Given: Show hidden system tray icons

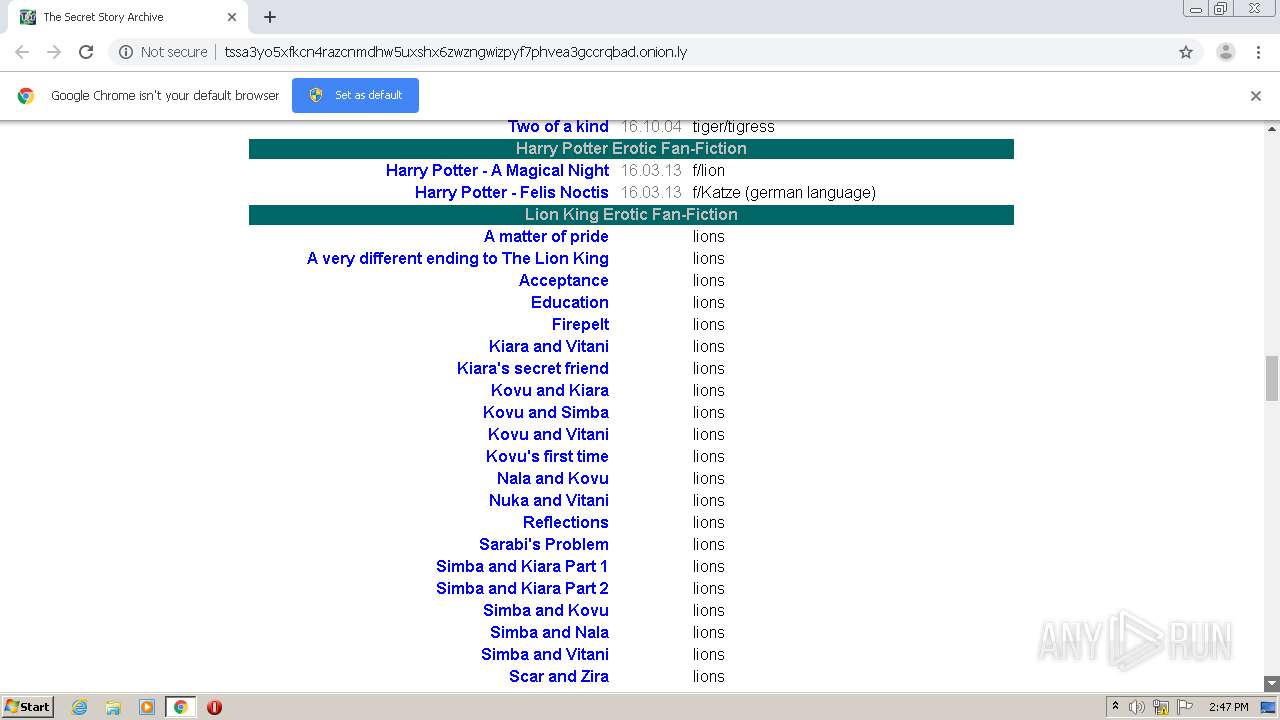Looking at the screenshot, I should [1115, 707].
